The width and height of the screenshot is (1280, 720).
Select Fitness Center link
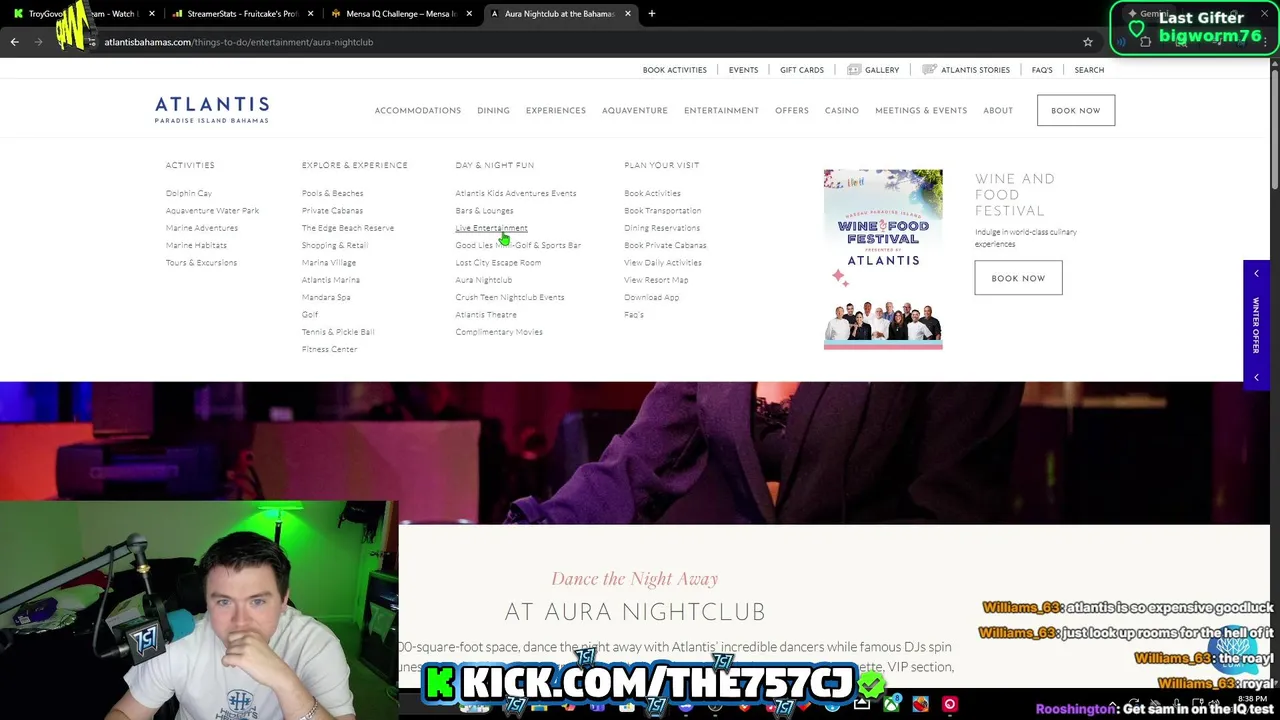point(329,349)
